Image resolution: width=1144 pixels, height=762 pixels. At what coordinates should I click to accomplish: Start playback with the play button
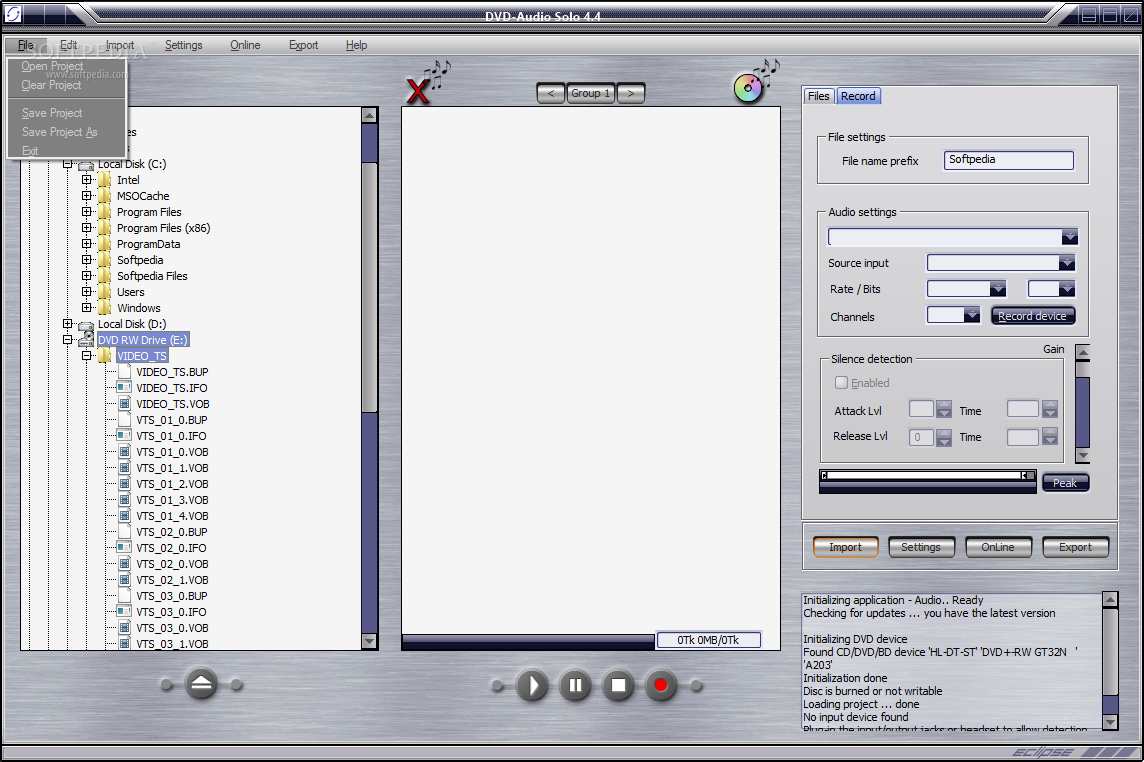(x=533, y=685)
